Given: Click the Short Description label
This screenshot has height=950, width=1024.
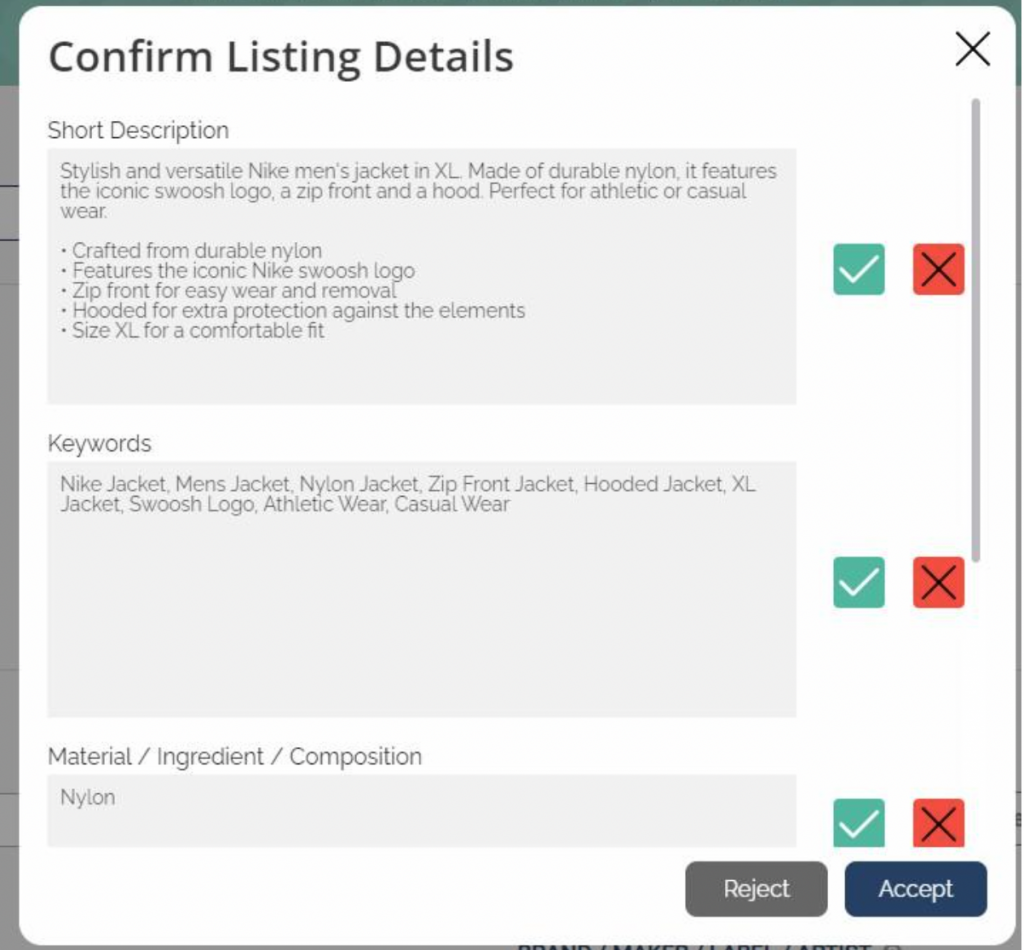Looking at the screenshot, I should (138, 130).
